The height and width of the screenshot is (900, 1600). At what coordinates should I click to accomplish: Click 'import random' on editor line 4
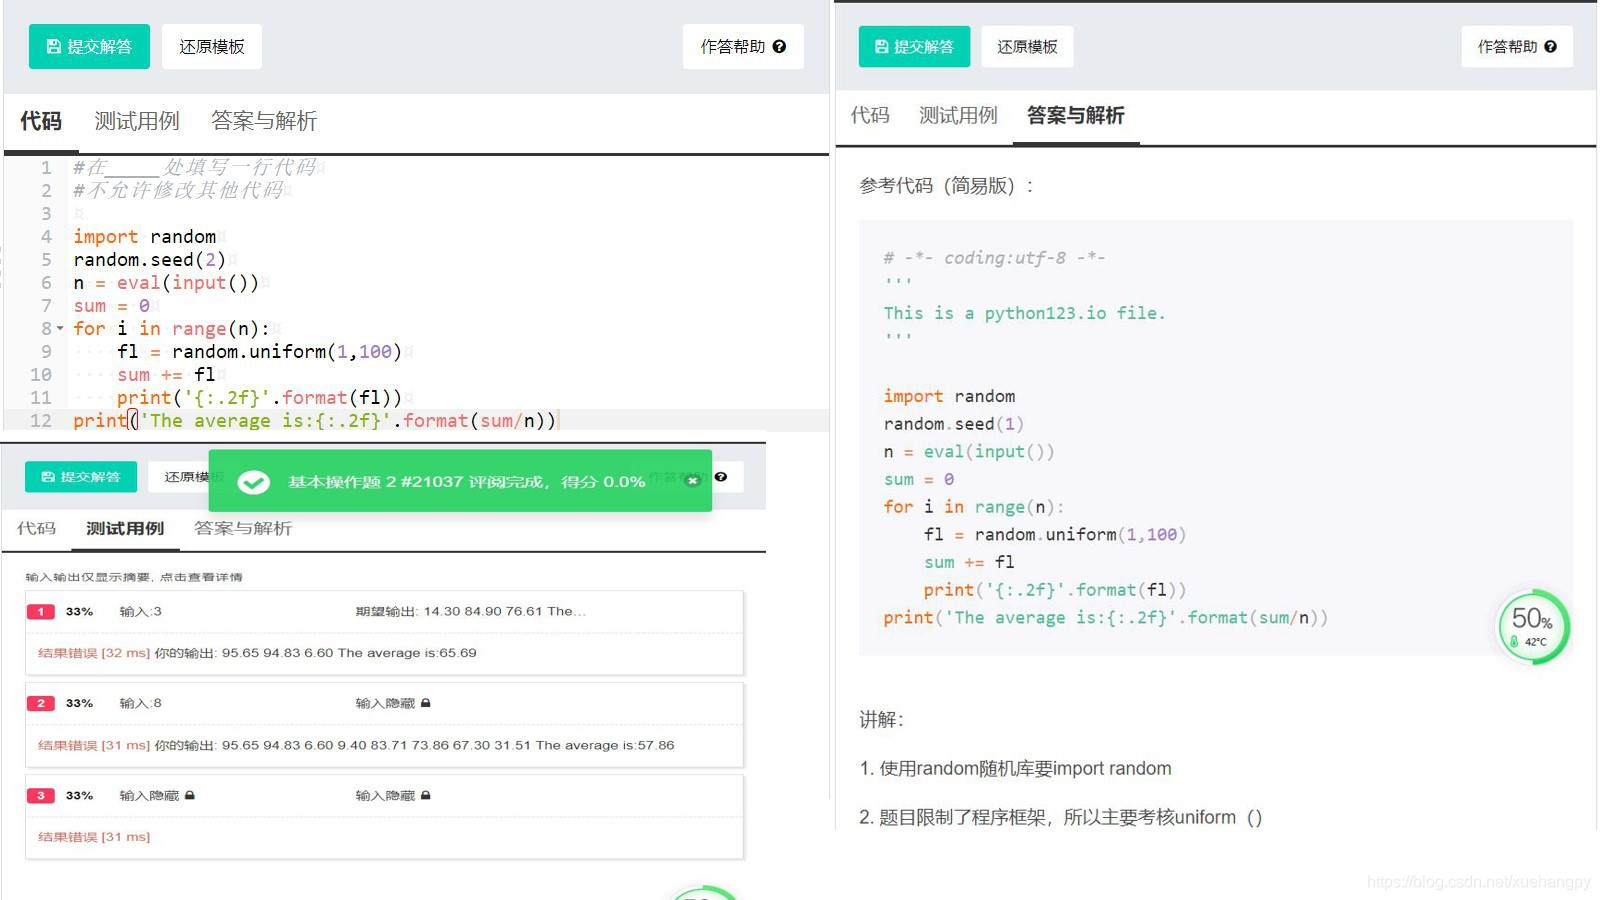(x=144, y=237)
